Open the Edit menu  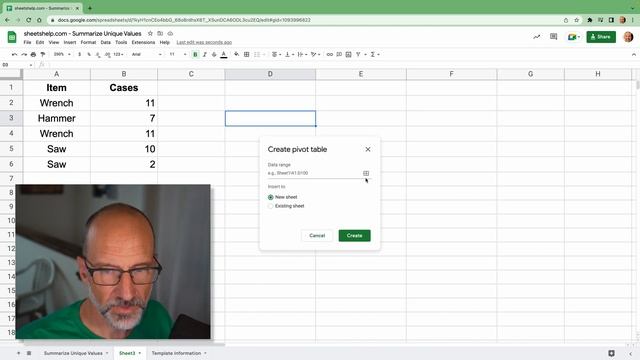click(x=40, y=42)
